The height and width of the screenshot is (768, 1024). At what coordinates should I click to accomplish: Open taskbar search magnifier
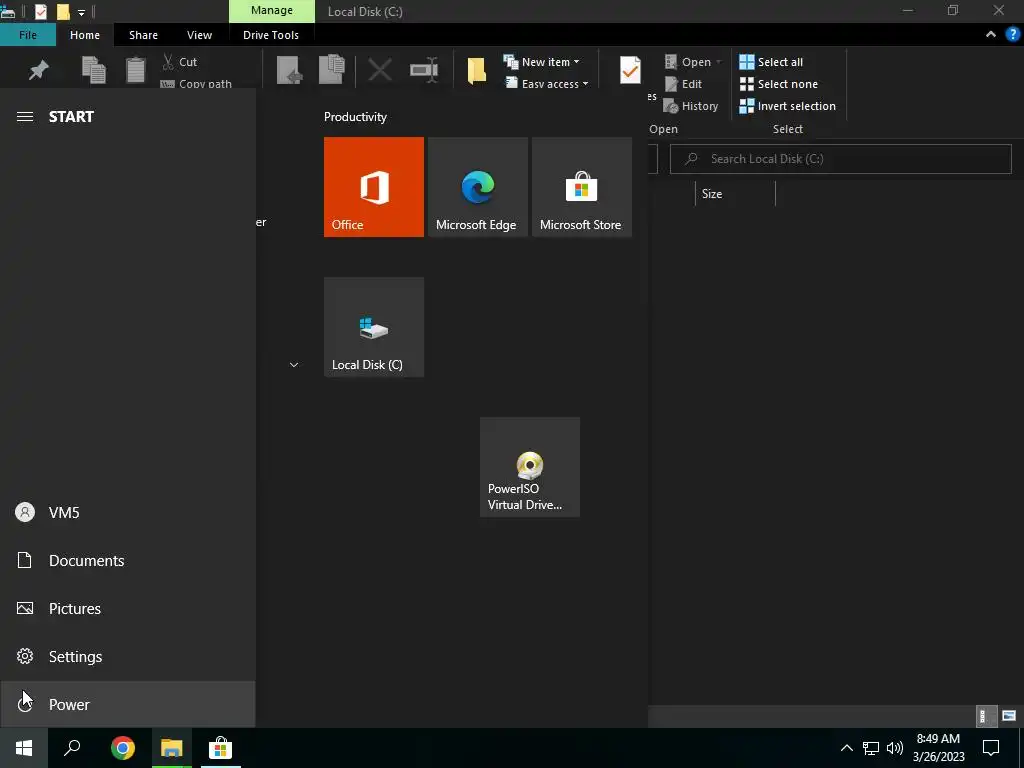[x=72, y=748]
